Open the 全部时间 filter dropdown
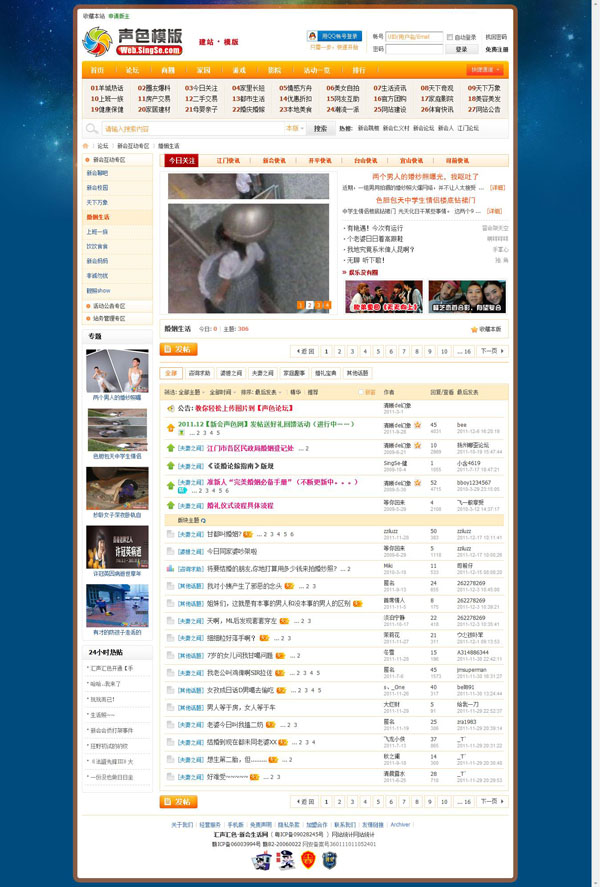 222,392
